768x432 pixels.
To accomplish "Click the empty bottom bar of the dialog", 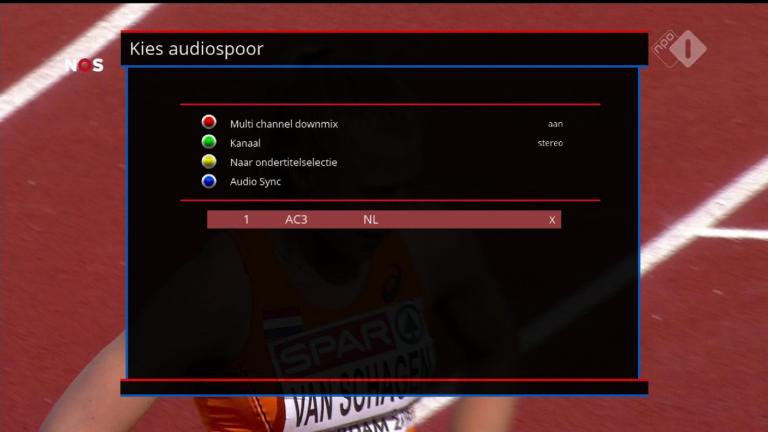I will [384, 387].
